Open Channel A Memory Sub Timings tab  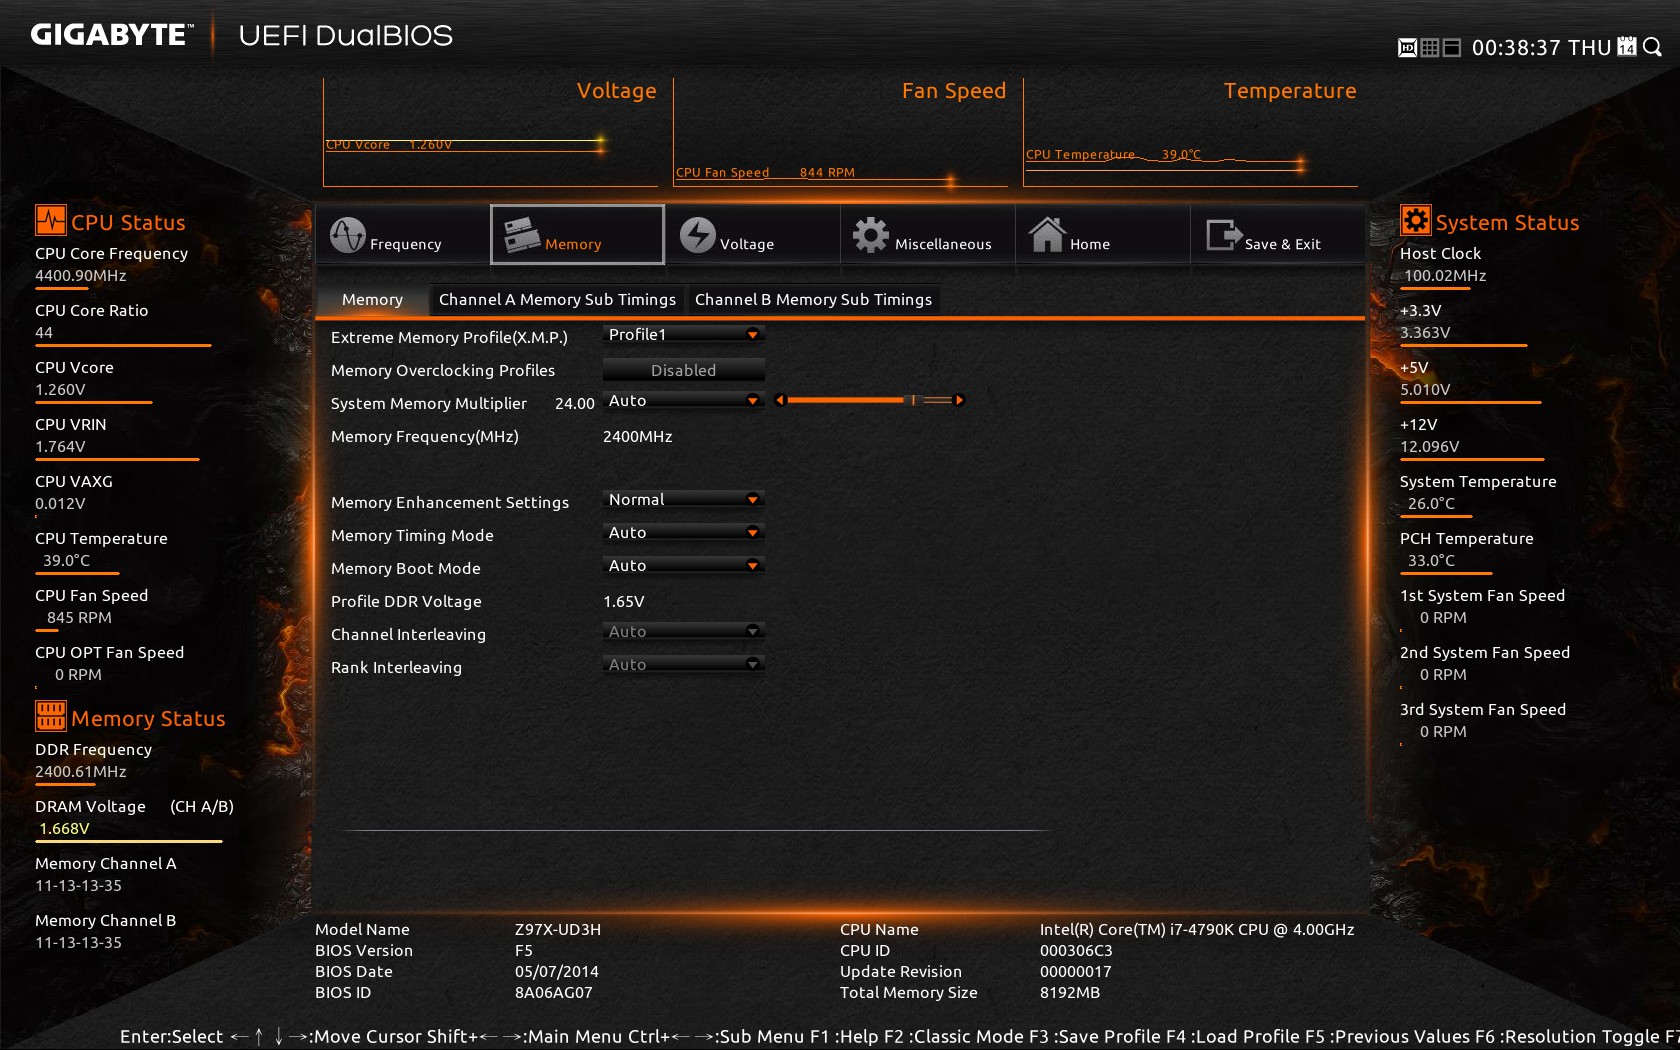point(557,299)
